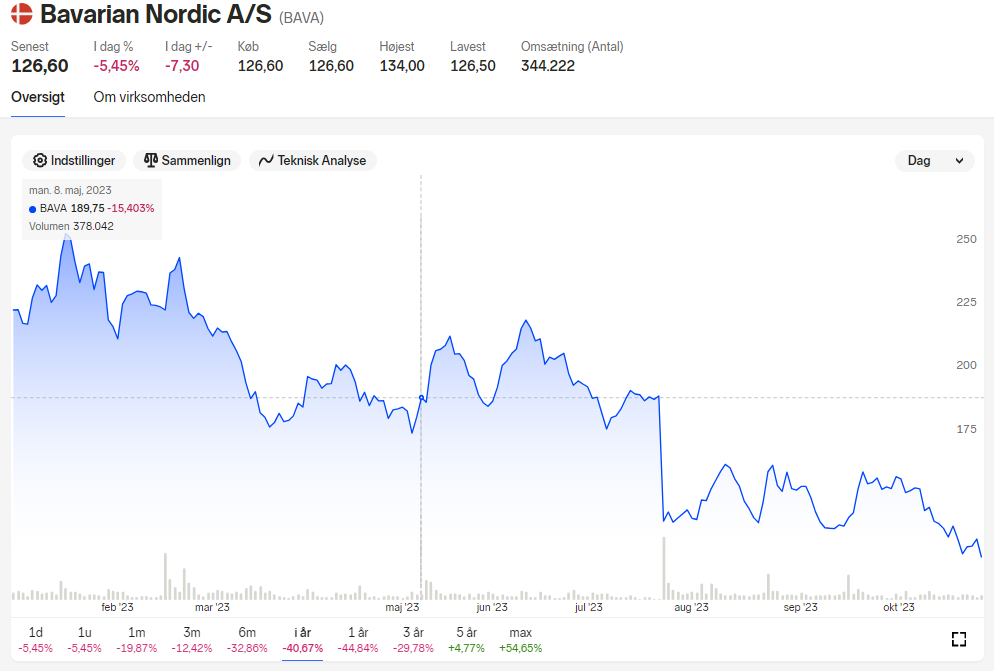The image size is (994, 671).
Task: Click the Teknisk Analyse chart-line icon
Action: tap(266, 160)
